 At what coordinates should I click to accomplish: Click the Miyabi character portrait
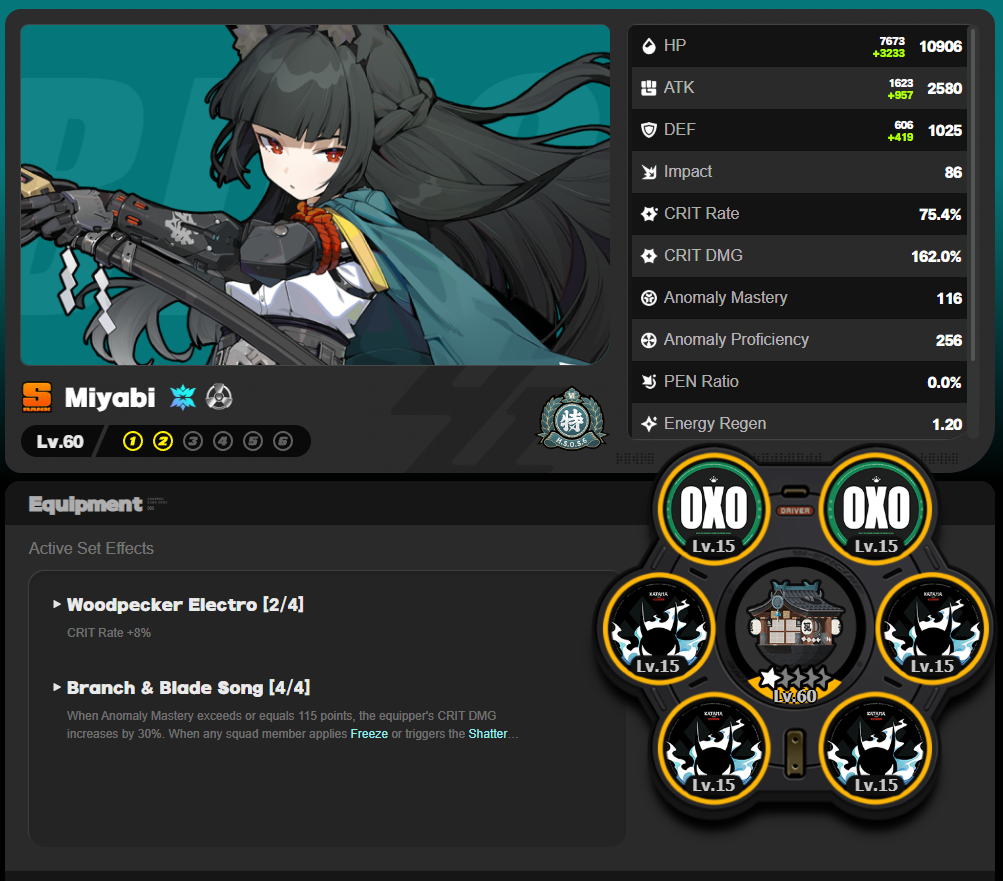click(315, 195)
